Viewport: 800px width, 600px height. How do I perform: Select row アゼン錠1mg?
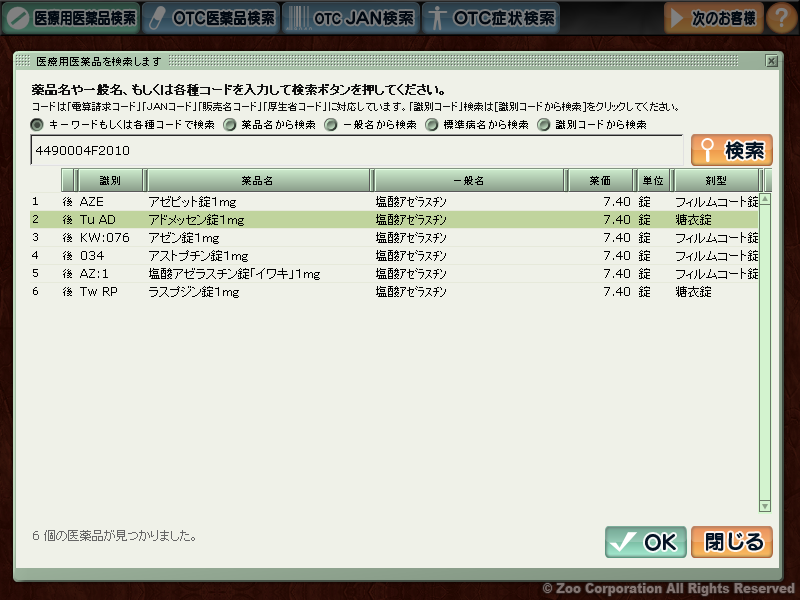pos(394,238)
